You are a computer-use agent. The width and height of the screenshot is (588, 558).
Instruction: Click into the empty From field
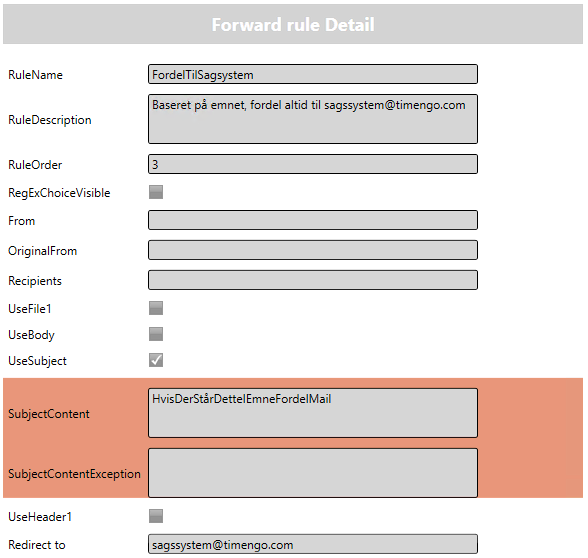click(313, 220)
